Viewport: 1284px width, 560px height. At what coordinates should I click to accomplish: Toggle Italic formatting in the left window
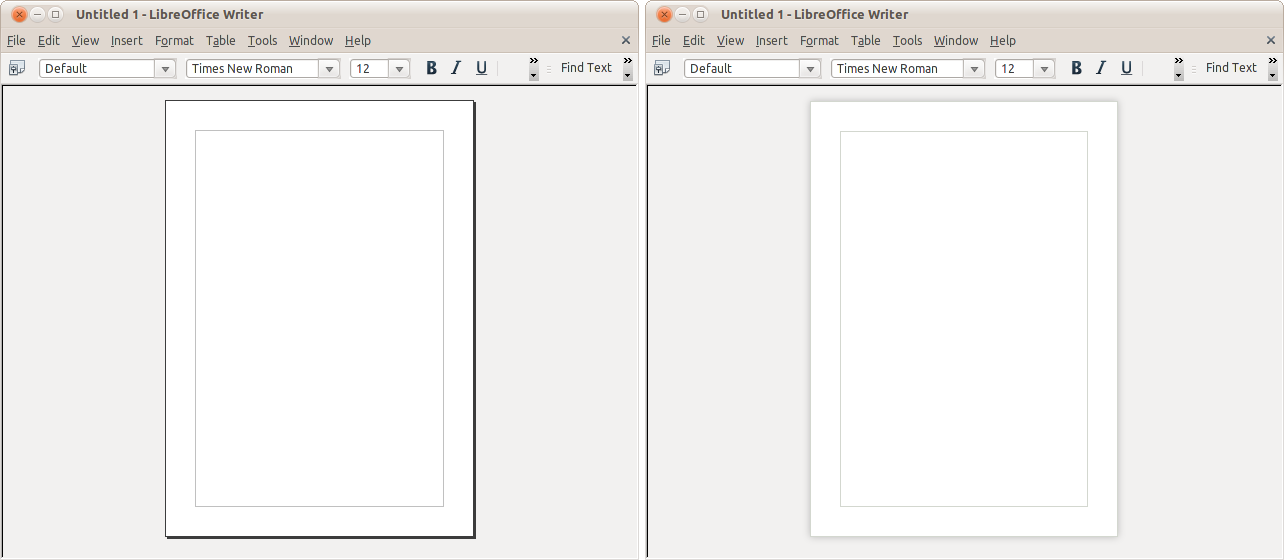[456, 68]
